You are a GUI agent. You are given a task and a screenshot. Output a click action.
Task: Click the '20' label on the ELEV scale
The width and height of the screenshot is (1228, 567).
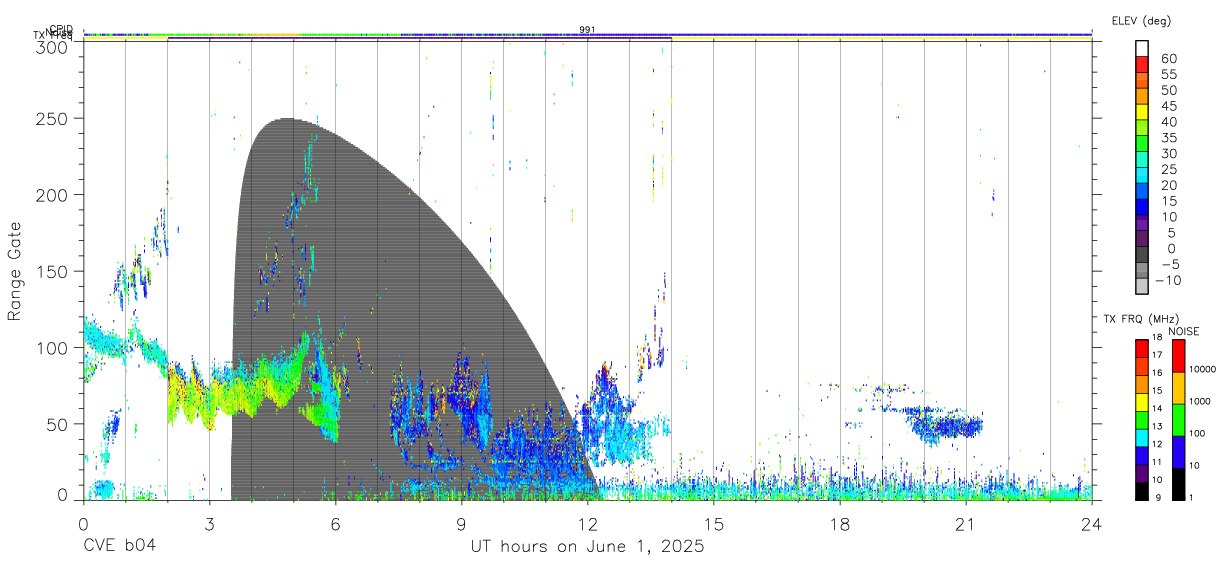pos(1169,186)
